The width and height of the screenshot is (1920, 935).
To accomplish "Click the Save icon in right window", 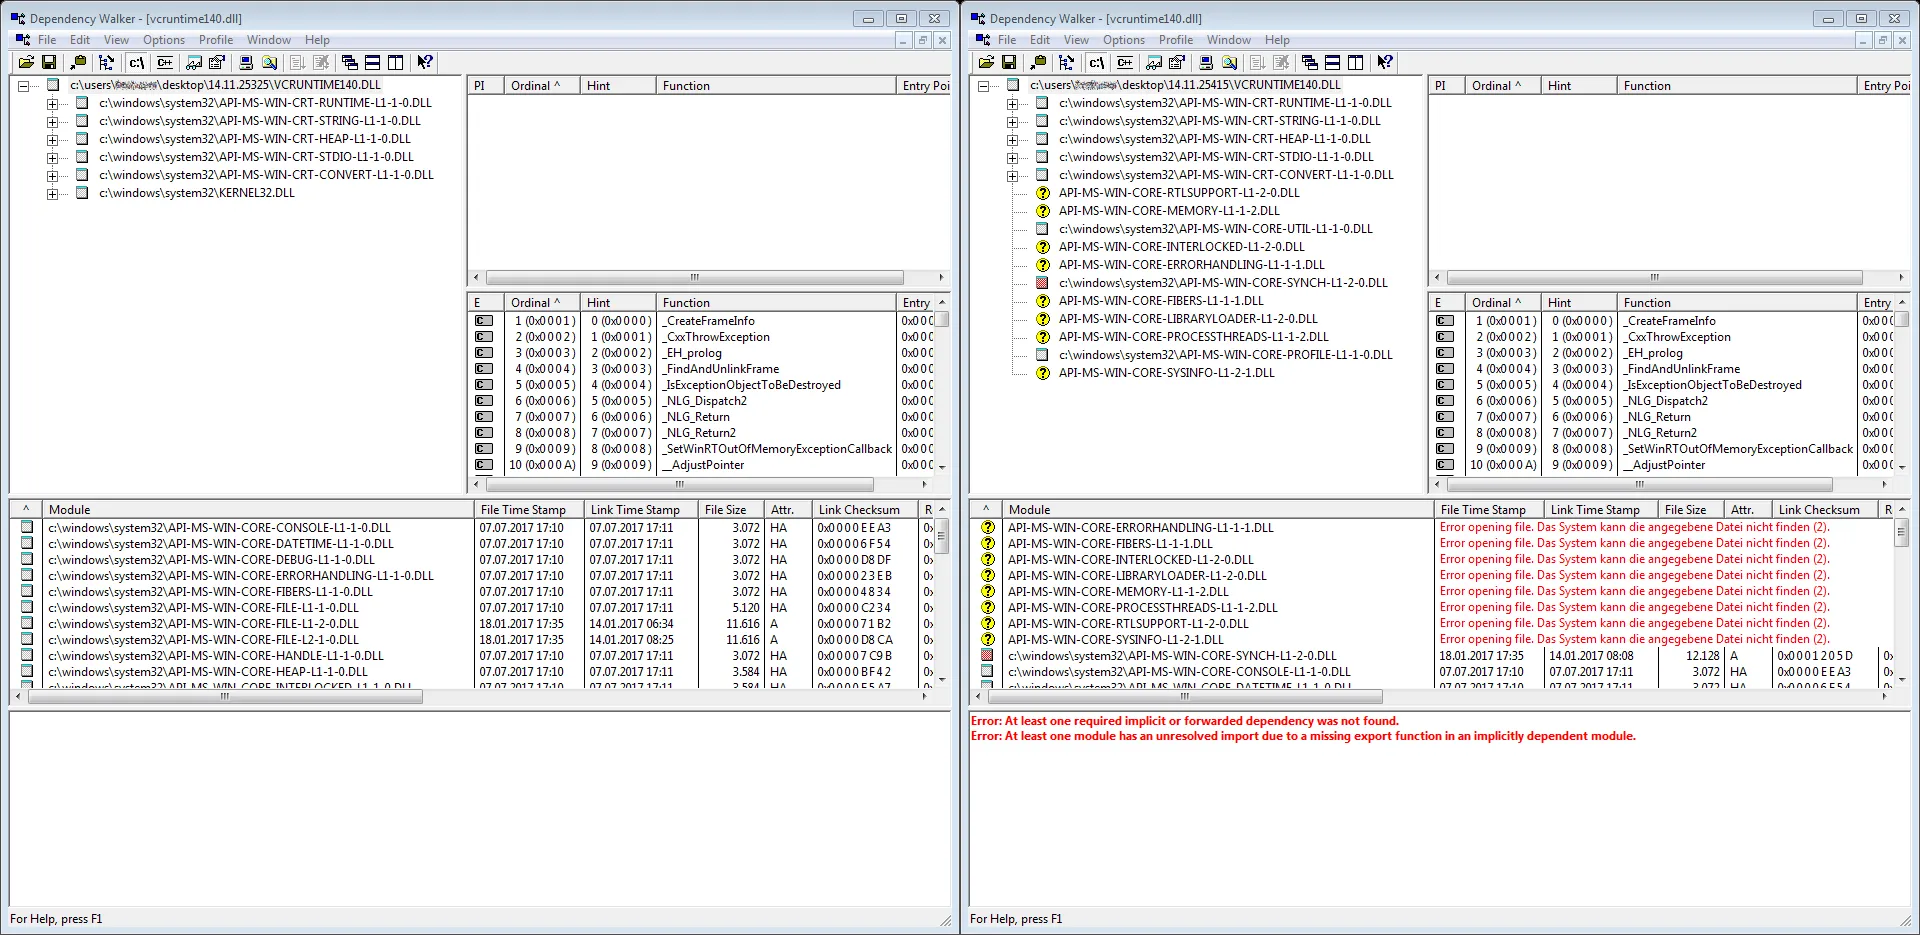I will (1009, 62).
